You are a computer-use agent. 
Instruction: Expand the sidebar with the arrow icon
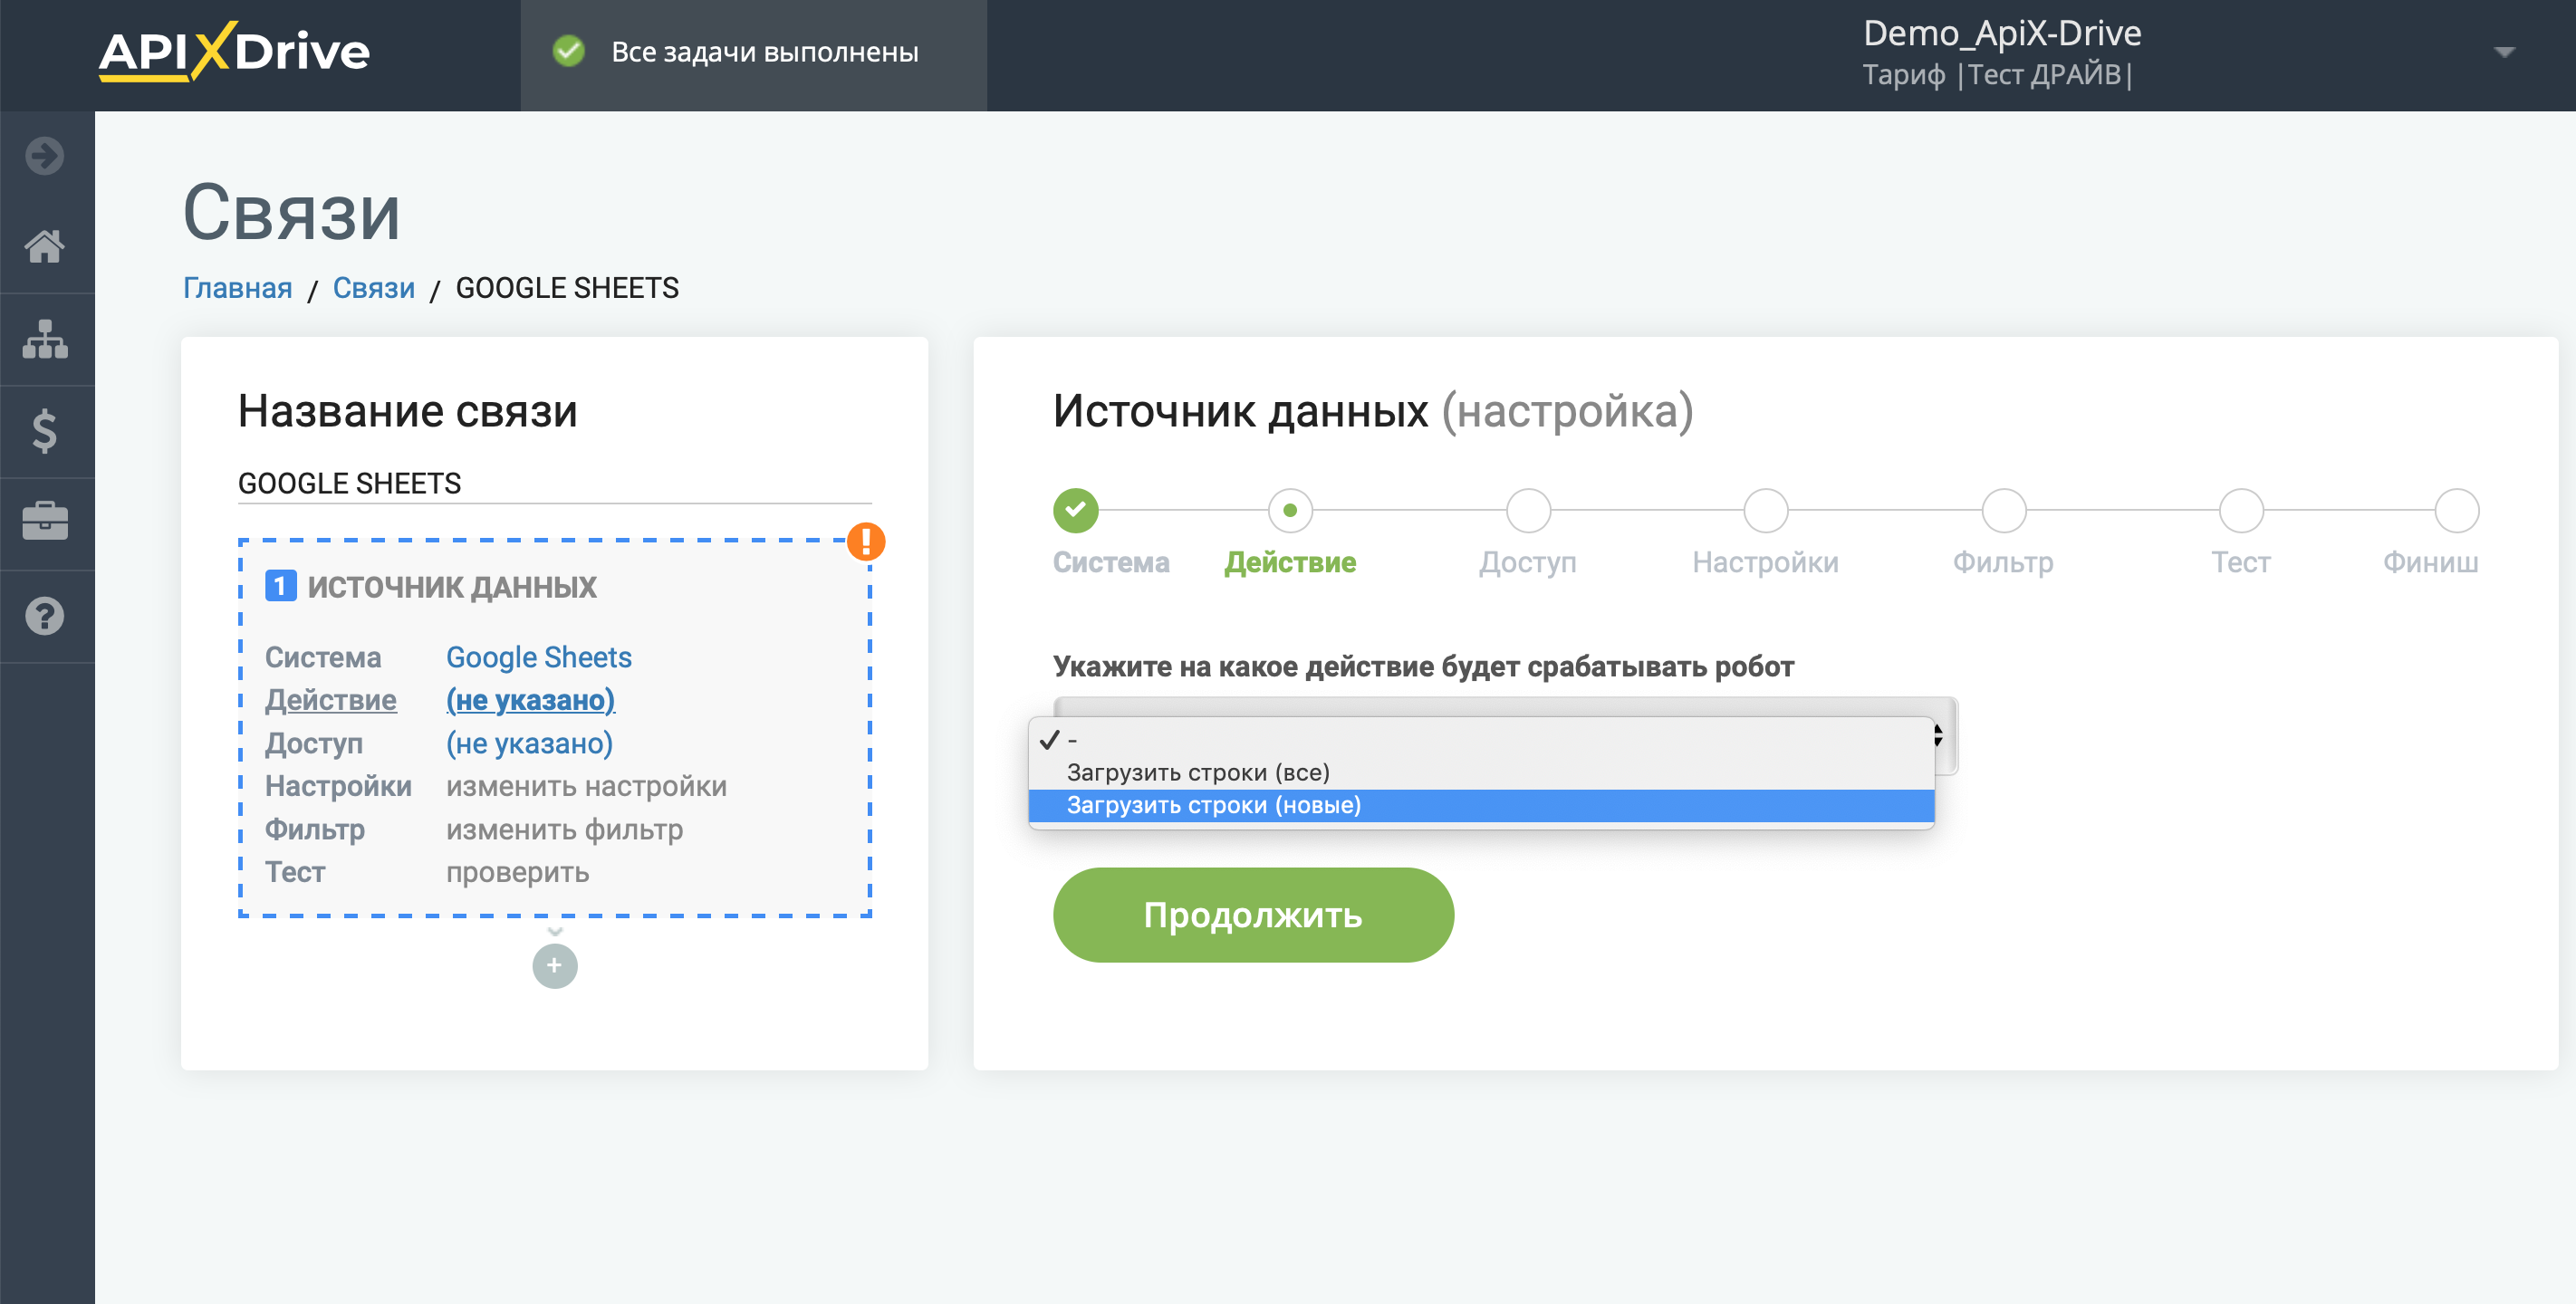pyautogui.click(x=45, y=156)
